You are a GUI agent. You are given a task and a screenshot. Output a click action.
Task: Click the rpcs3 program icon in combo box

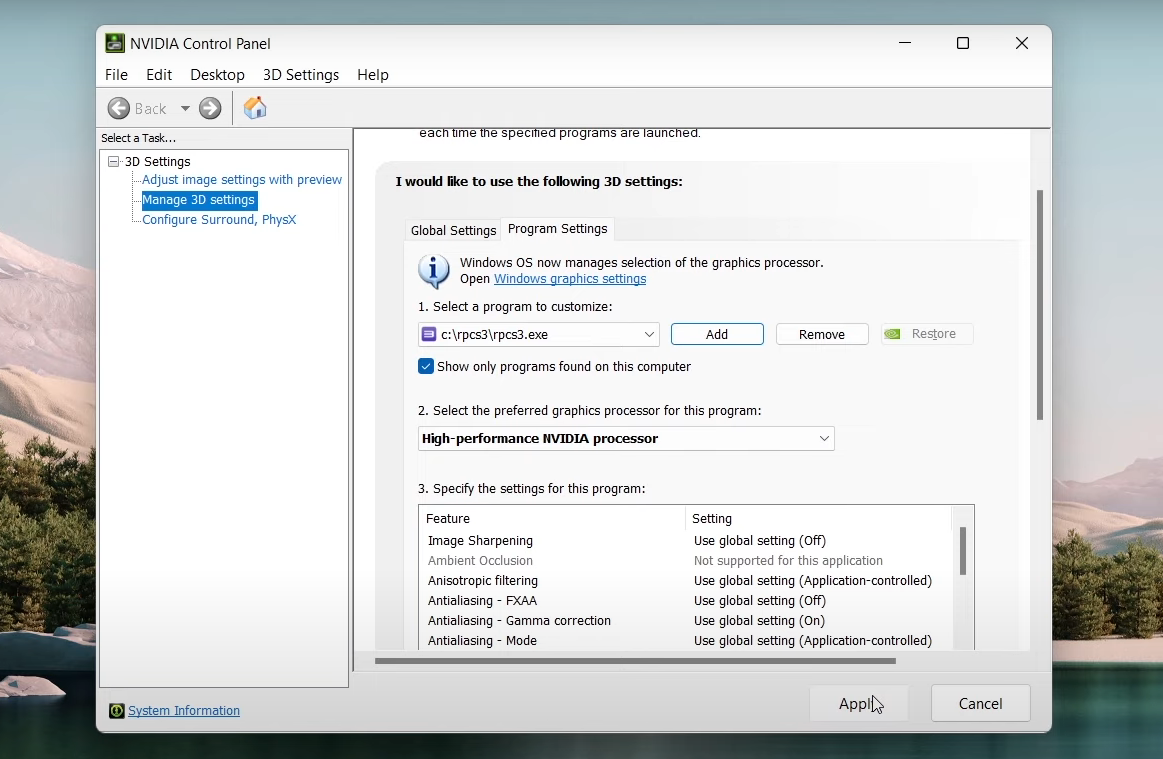point(429,335)
